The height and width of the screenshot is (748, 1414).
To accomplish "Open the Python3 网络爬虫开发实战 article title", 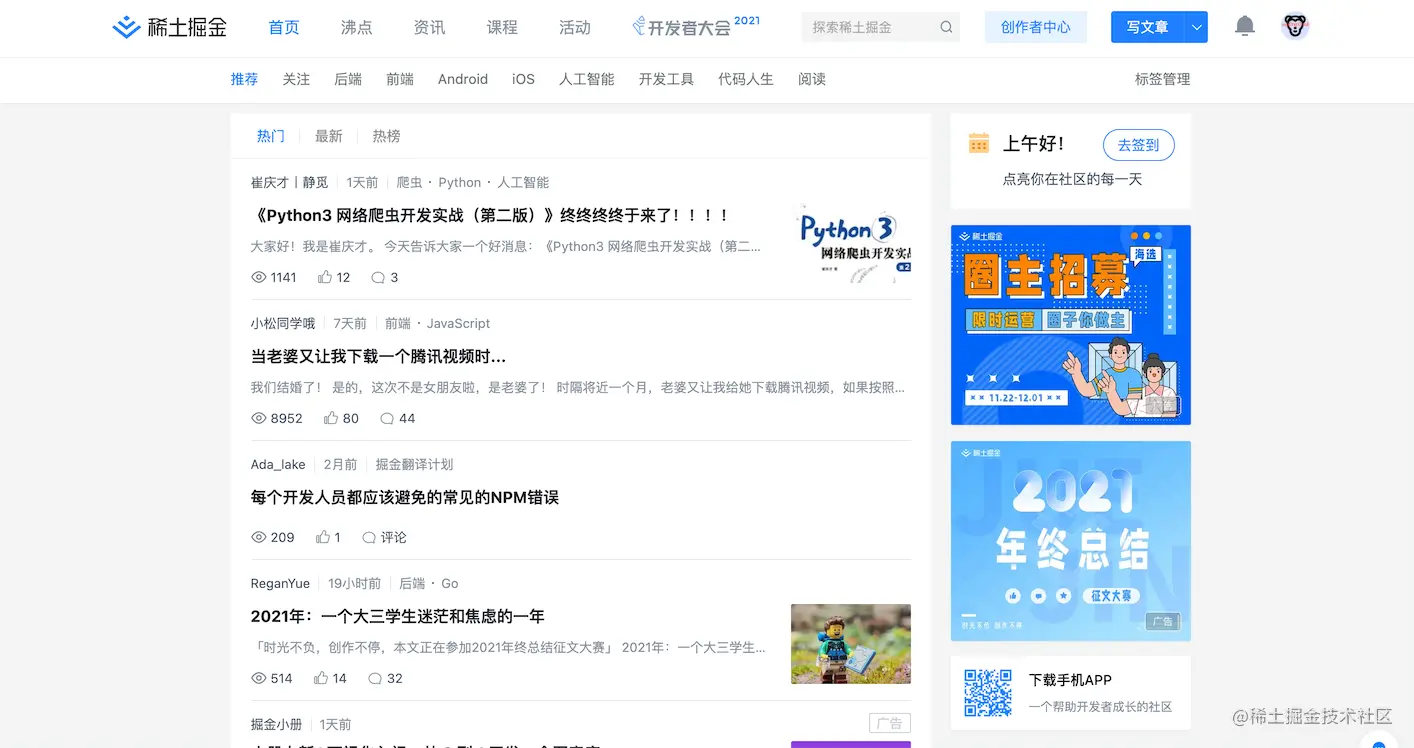I will pyautogui.click(x=491, y=215).
